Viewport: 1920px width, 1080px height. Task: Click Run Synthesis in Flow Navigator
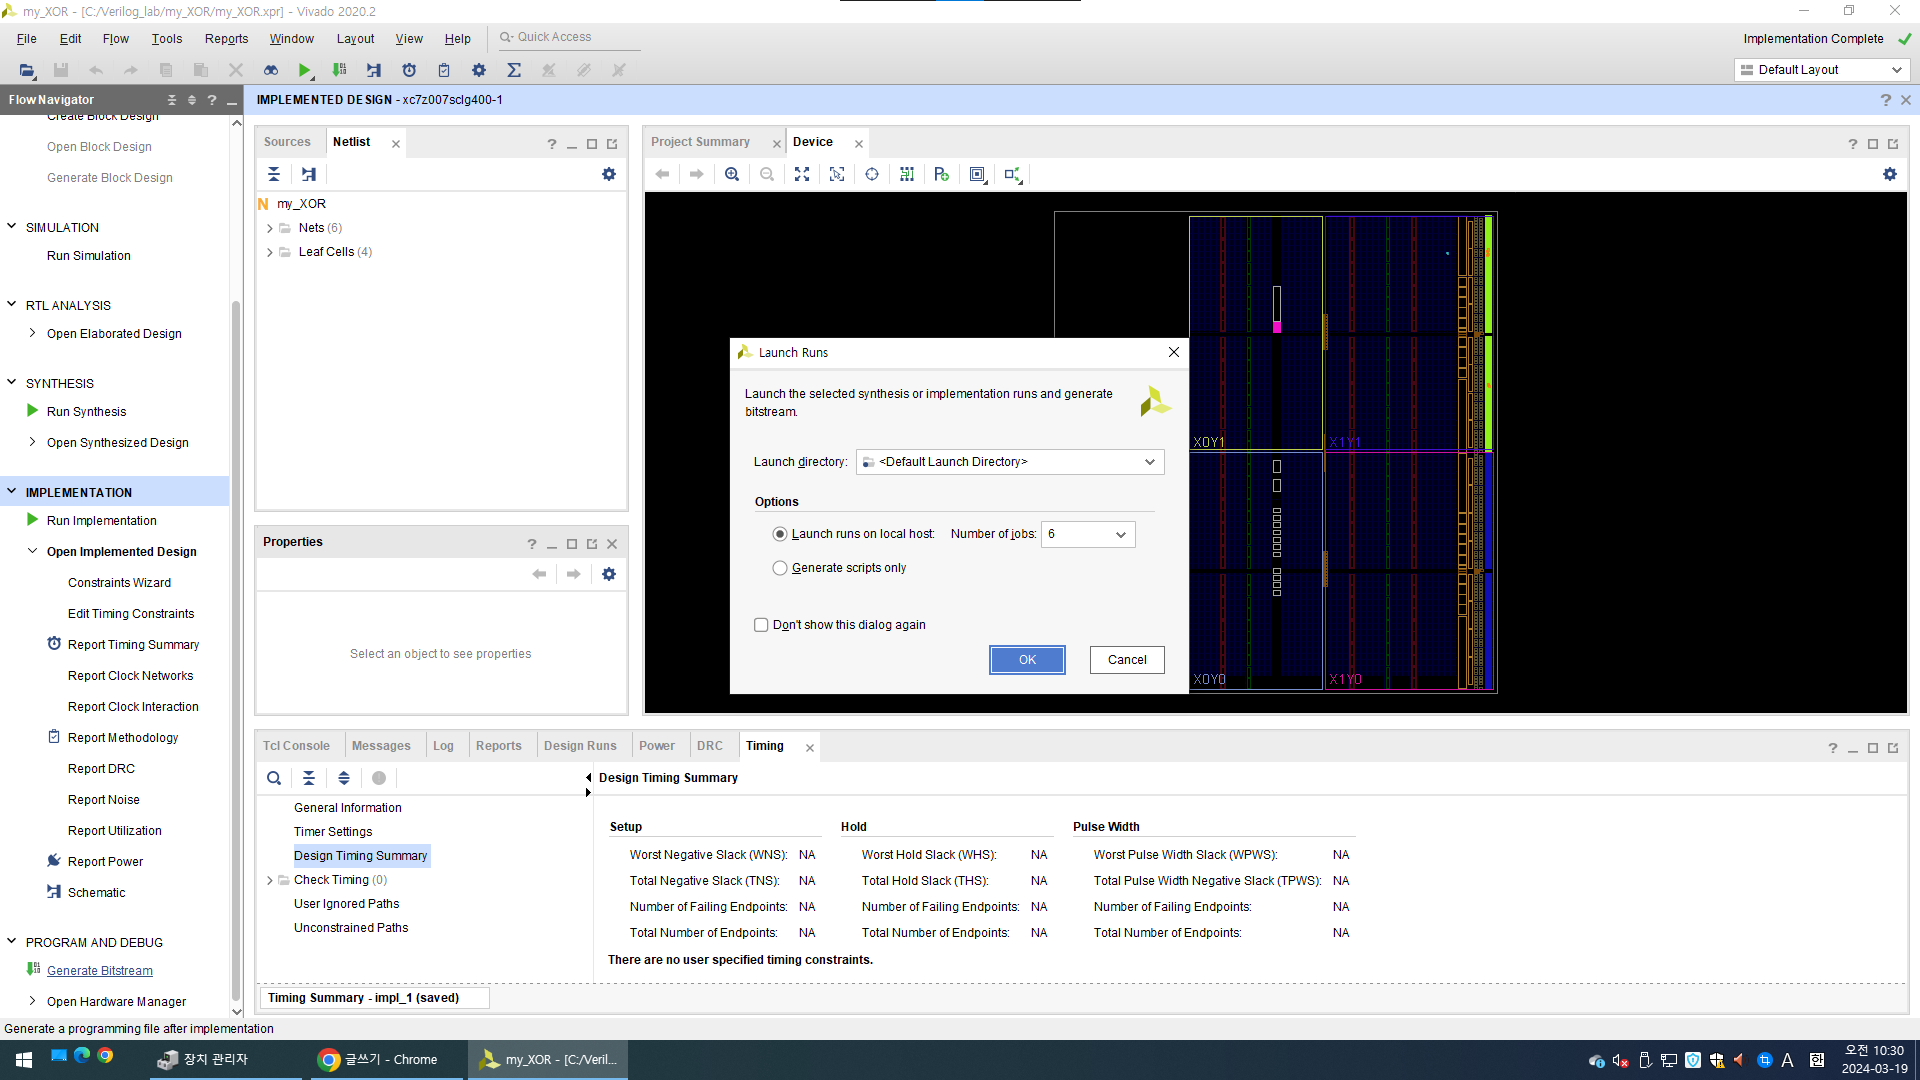pyautogui.click(x=86, y=412)
